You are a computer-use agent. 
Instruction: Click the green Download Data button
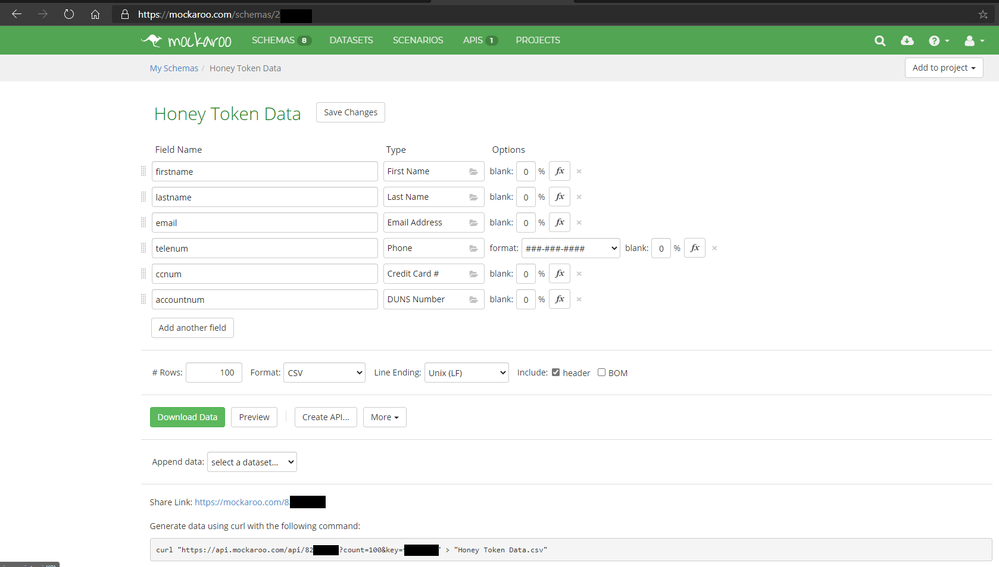(x=187, y=417)
